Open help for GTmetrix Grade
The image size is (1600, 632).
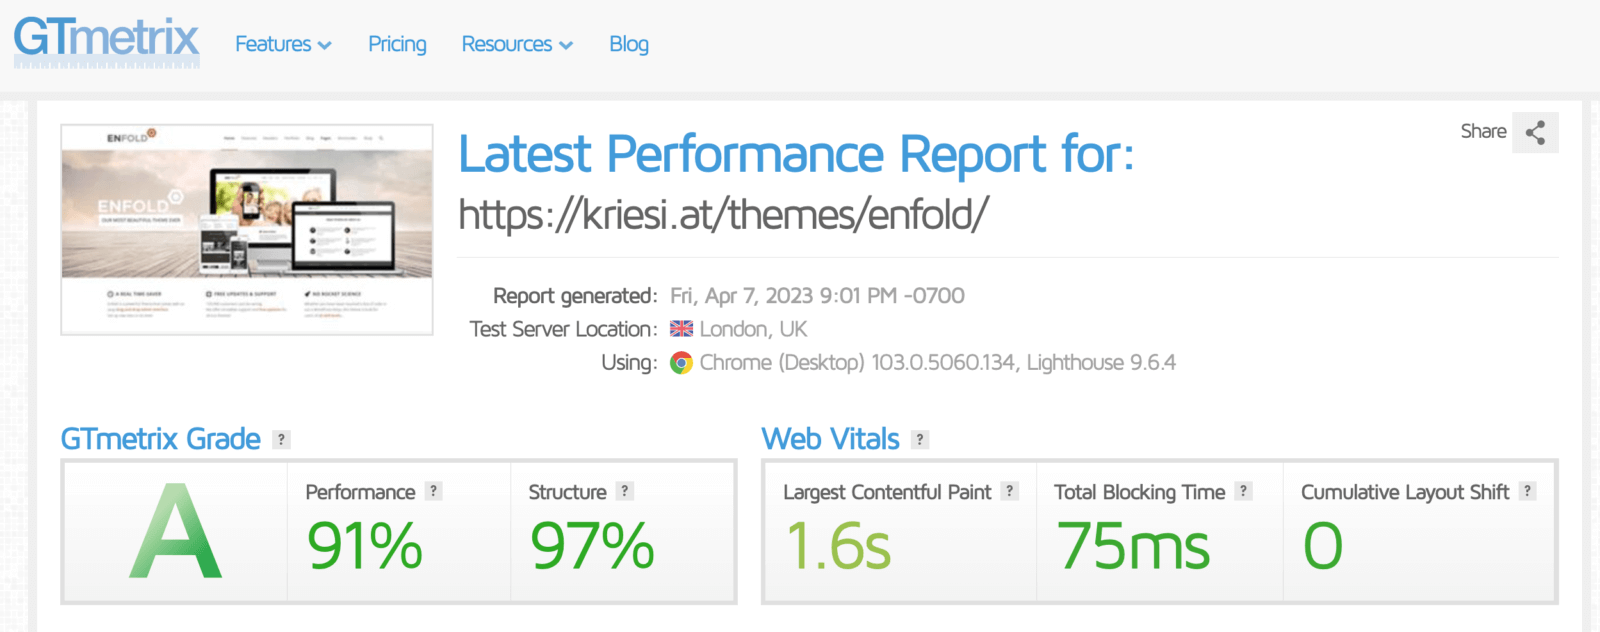click(282, 439)
